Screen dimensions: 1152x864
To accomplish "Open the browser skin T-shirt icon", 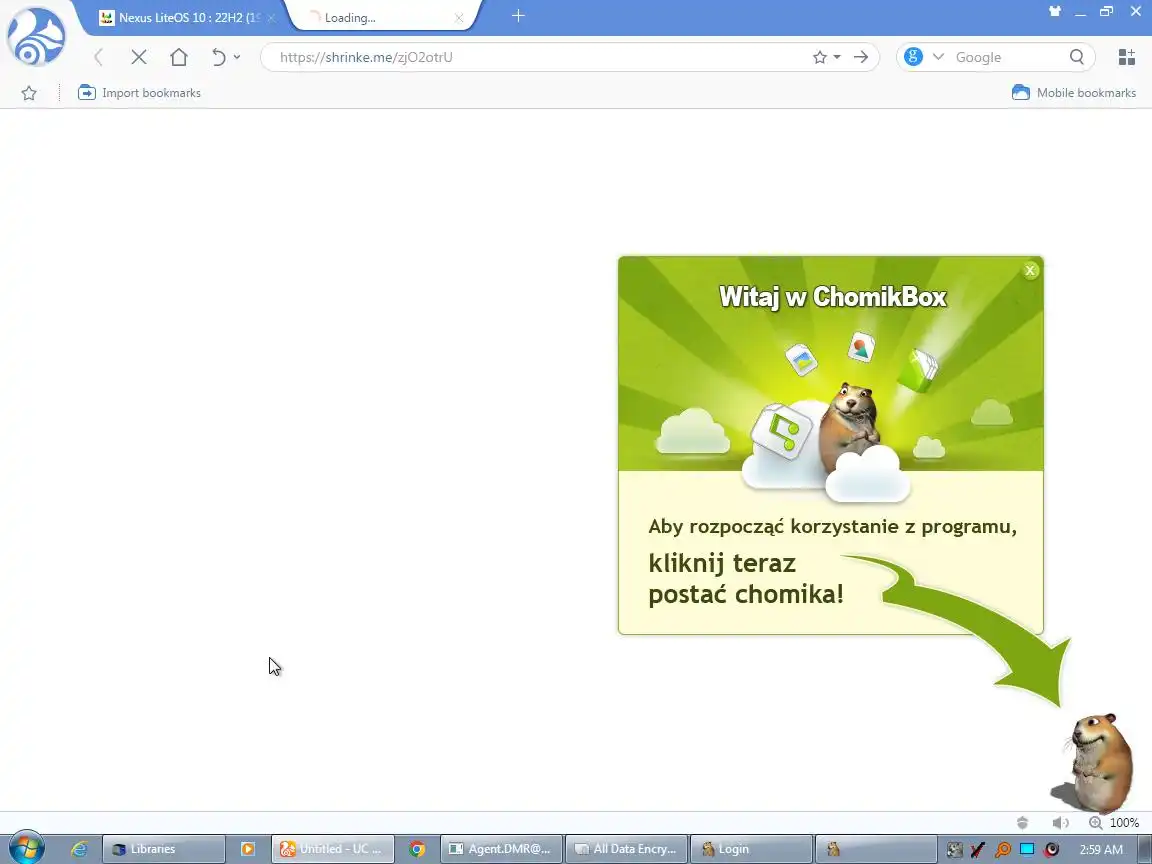I will point(1055,11).
